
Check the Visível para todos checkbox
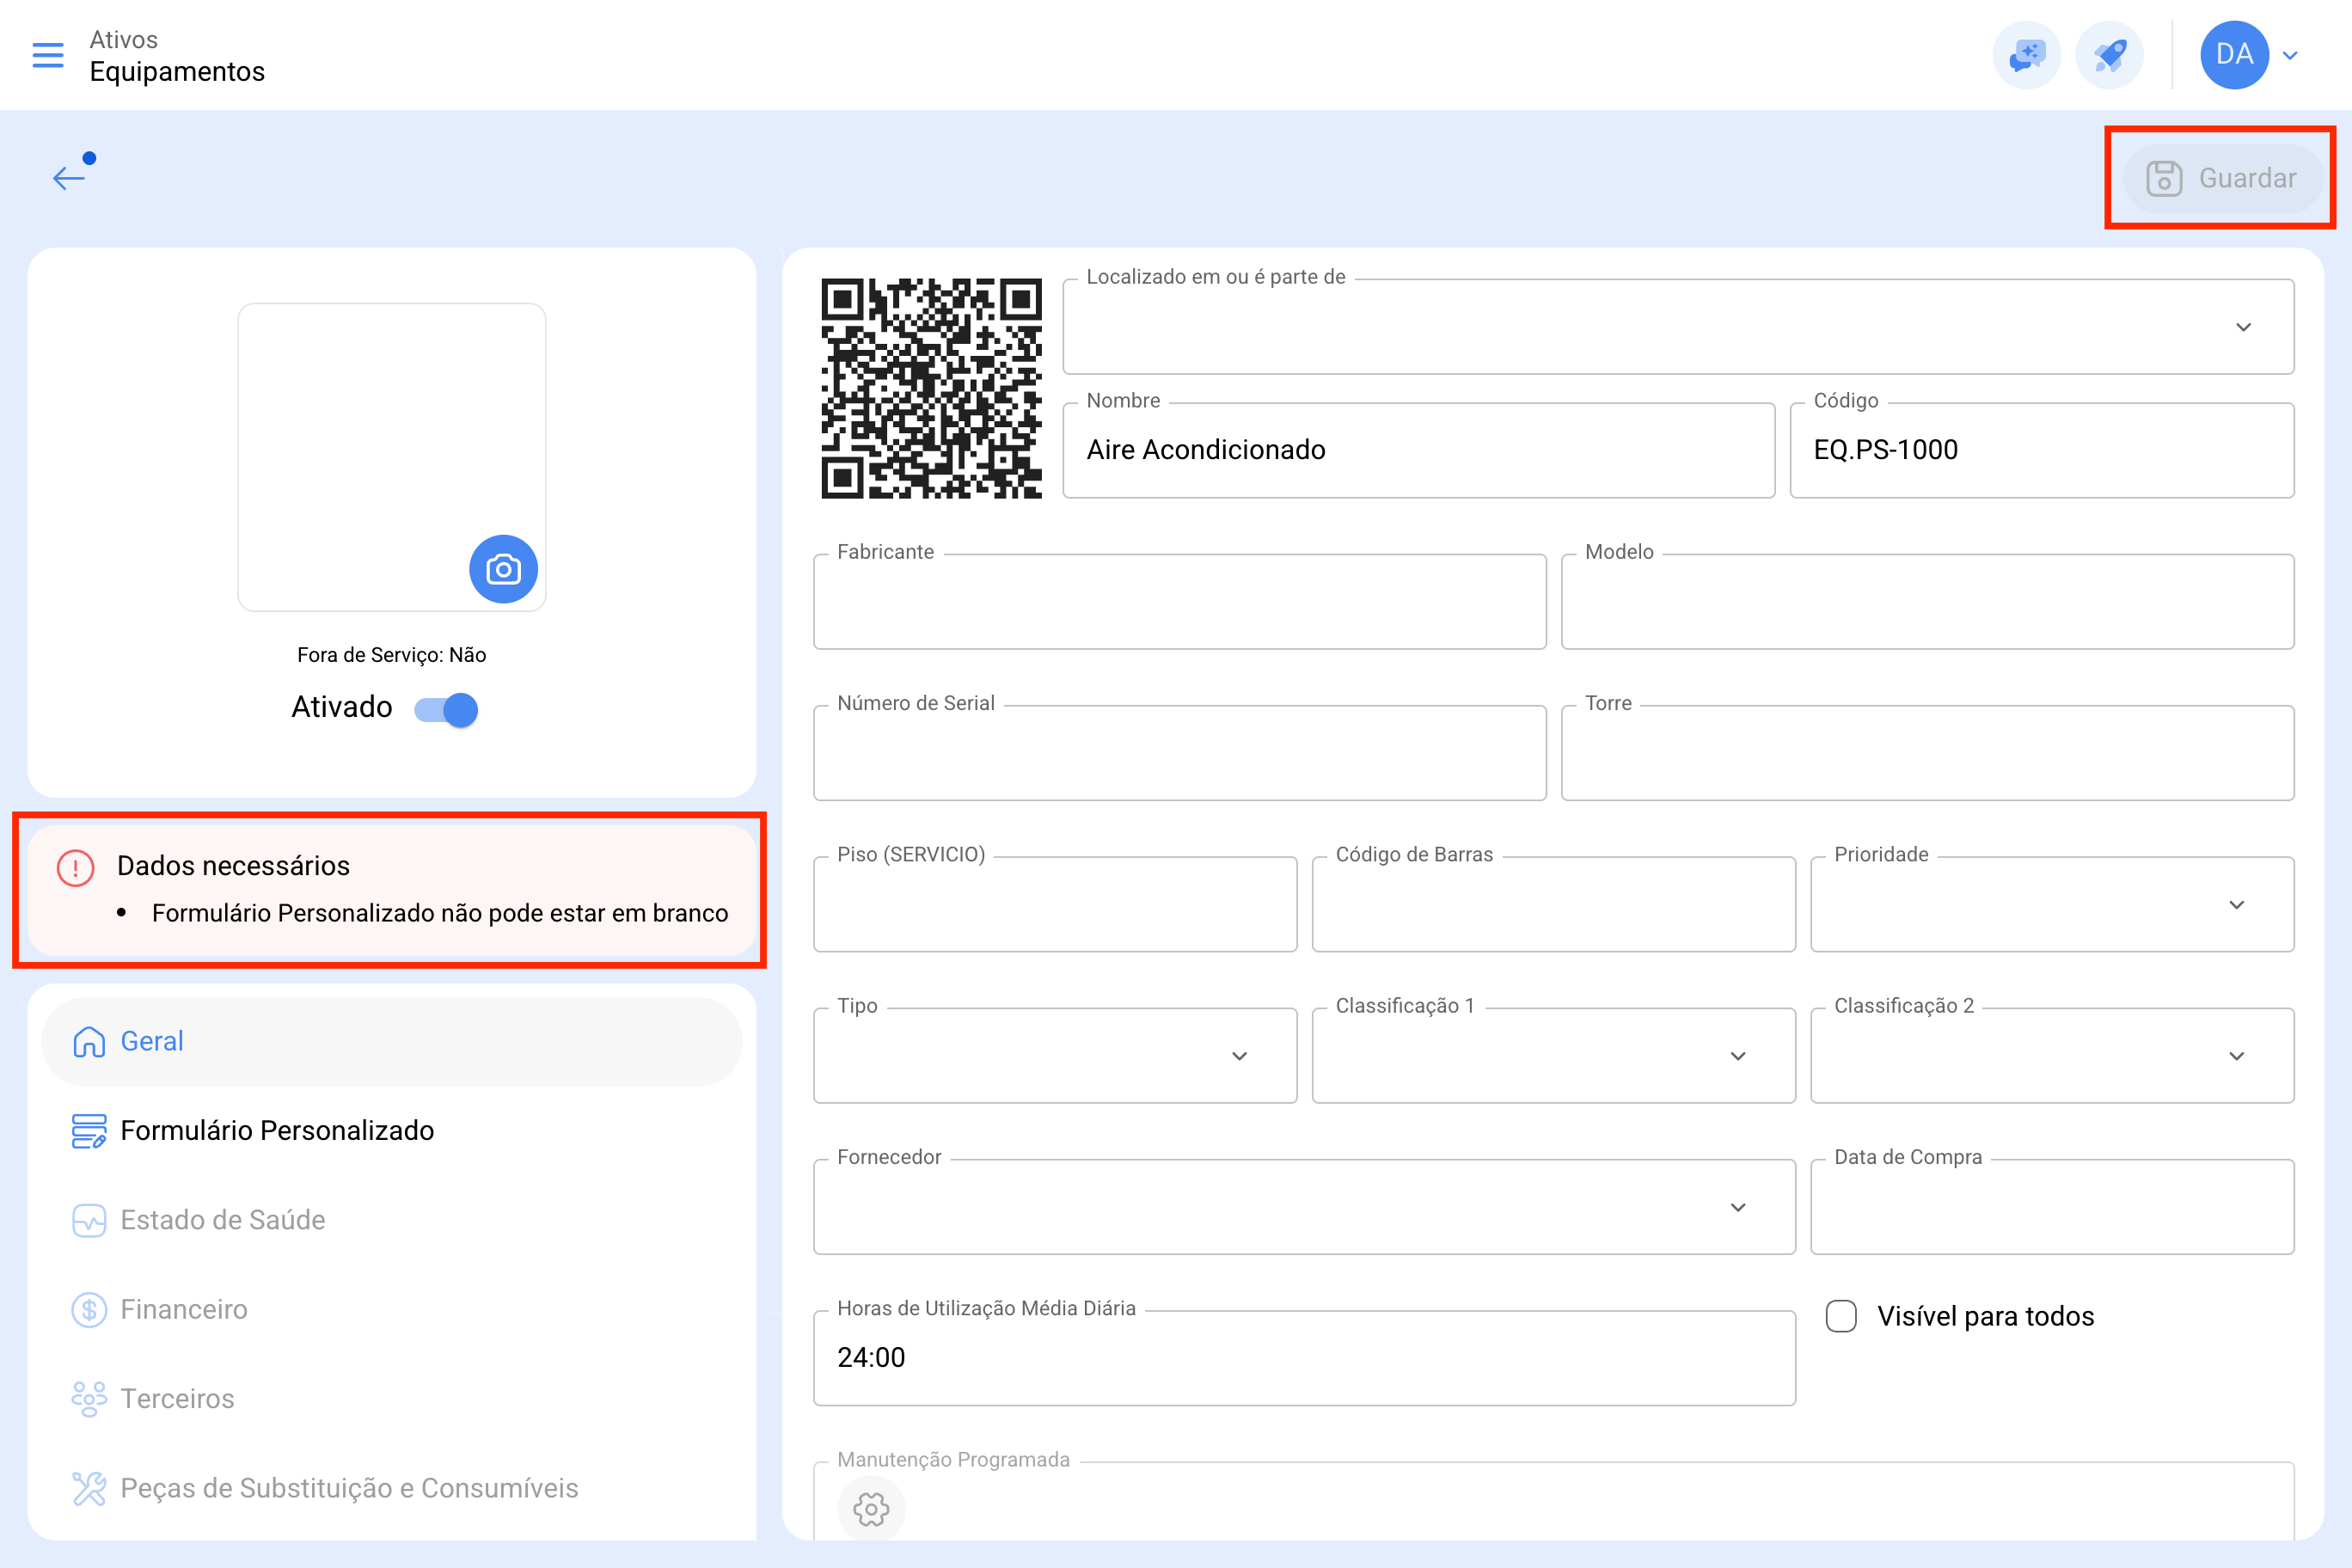click(1841, 1316)
